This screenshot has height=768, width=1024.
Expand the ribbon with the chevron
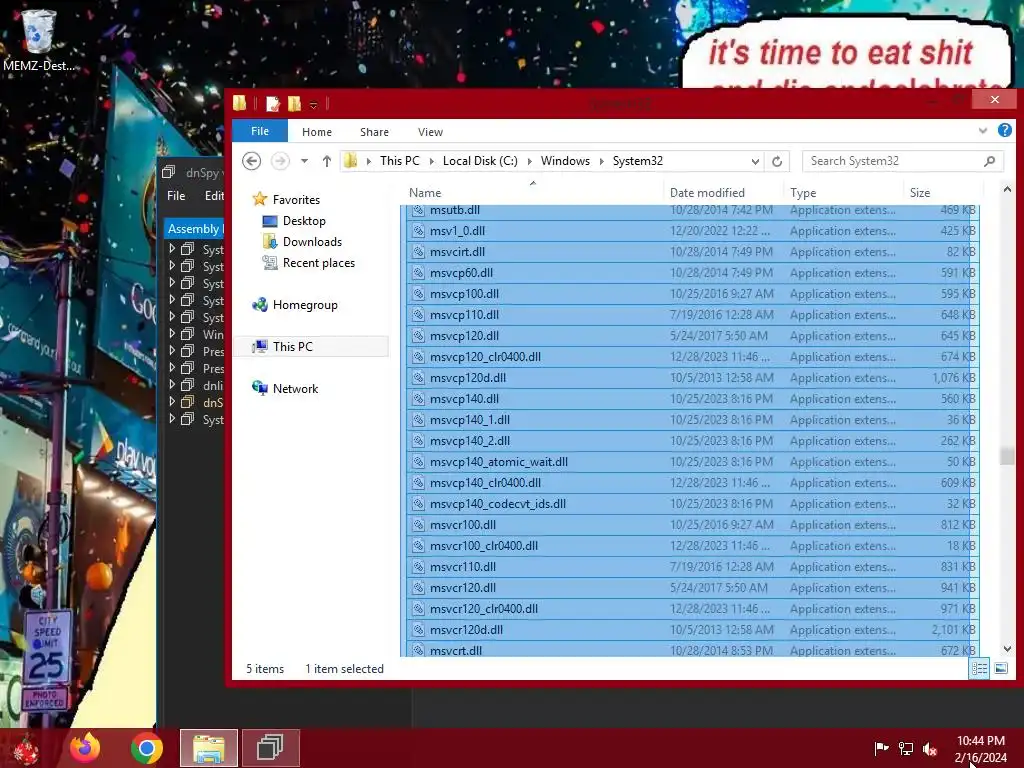coord(983,131)
